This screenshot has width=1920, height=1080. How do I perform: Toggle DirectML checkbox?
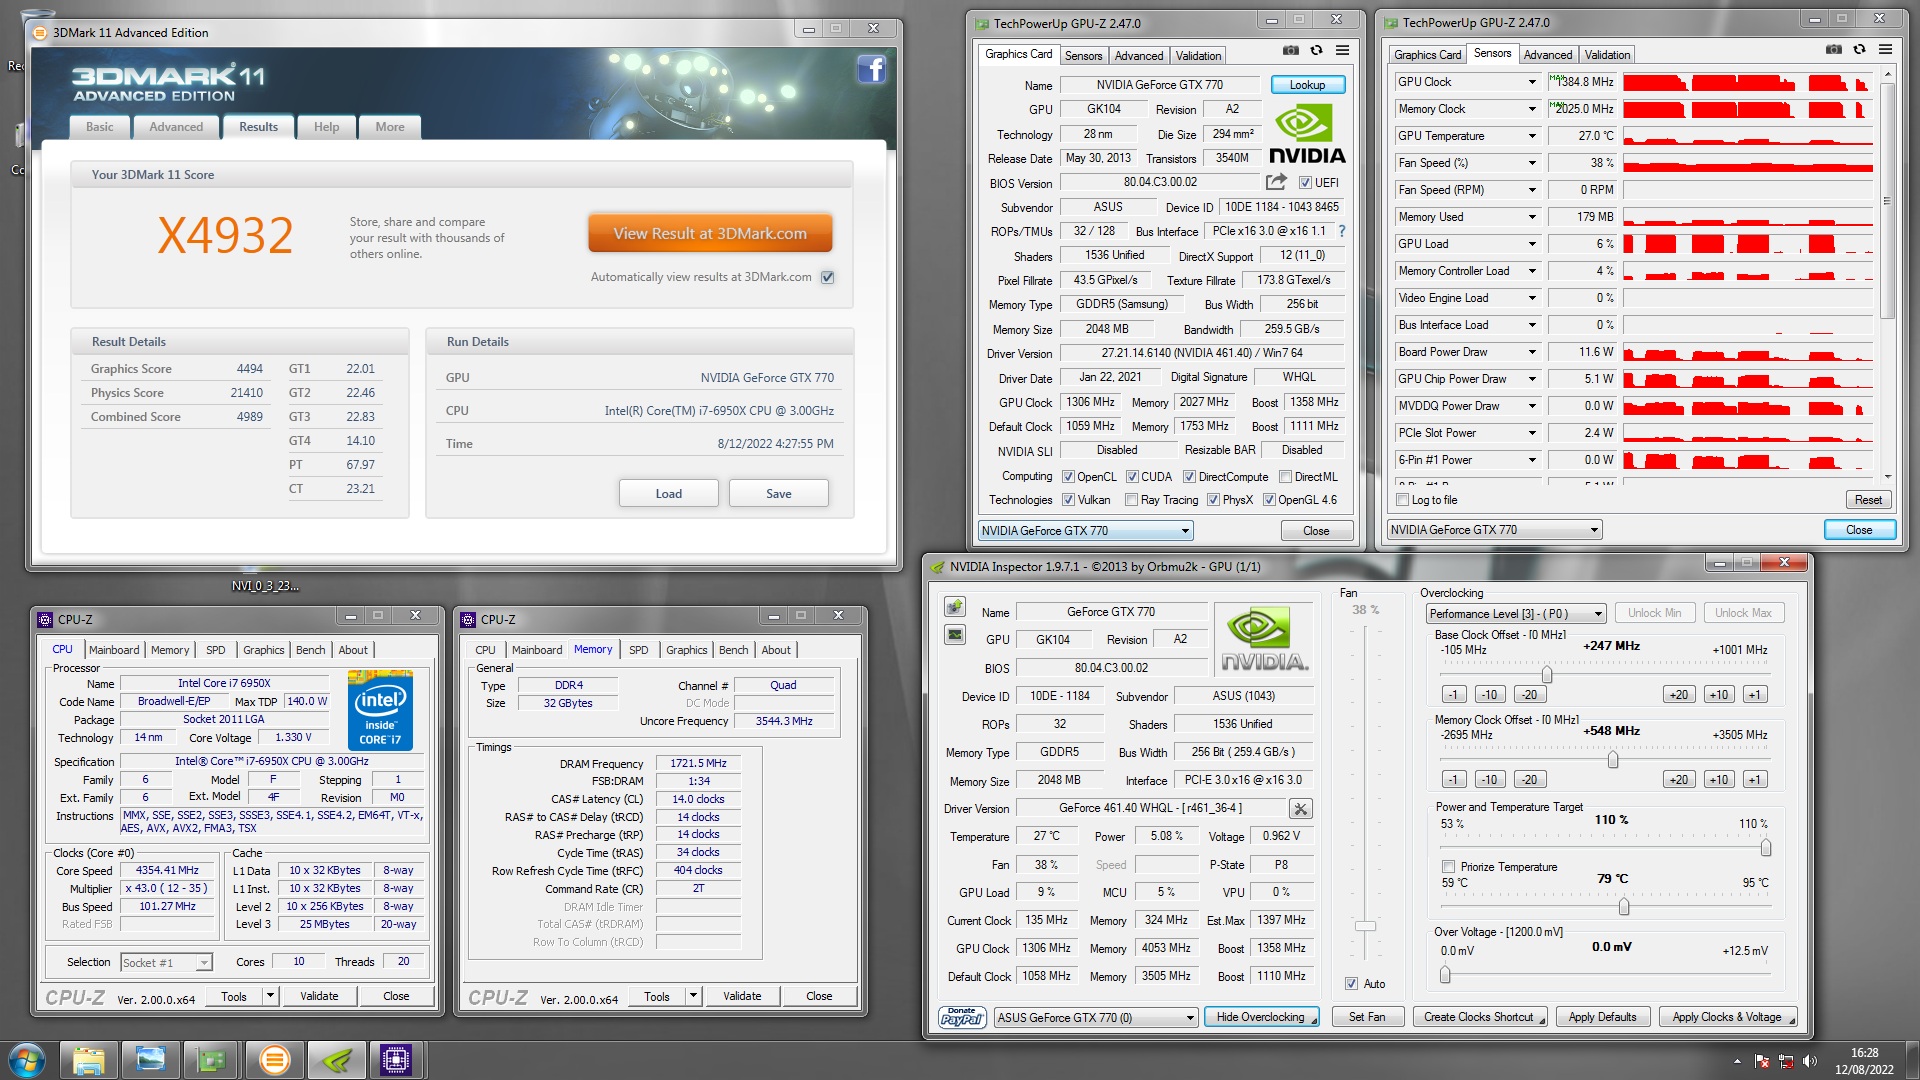click(x=1285, y=477)
